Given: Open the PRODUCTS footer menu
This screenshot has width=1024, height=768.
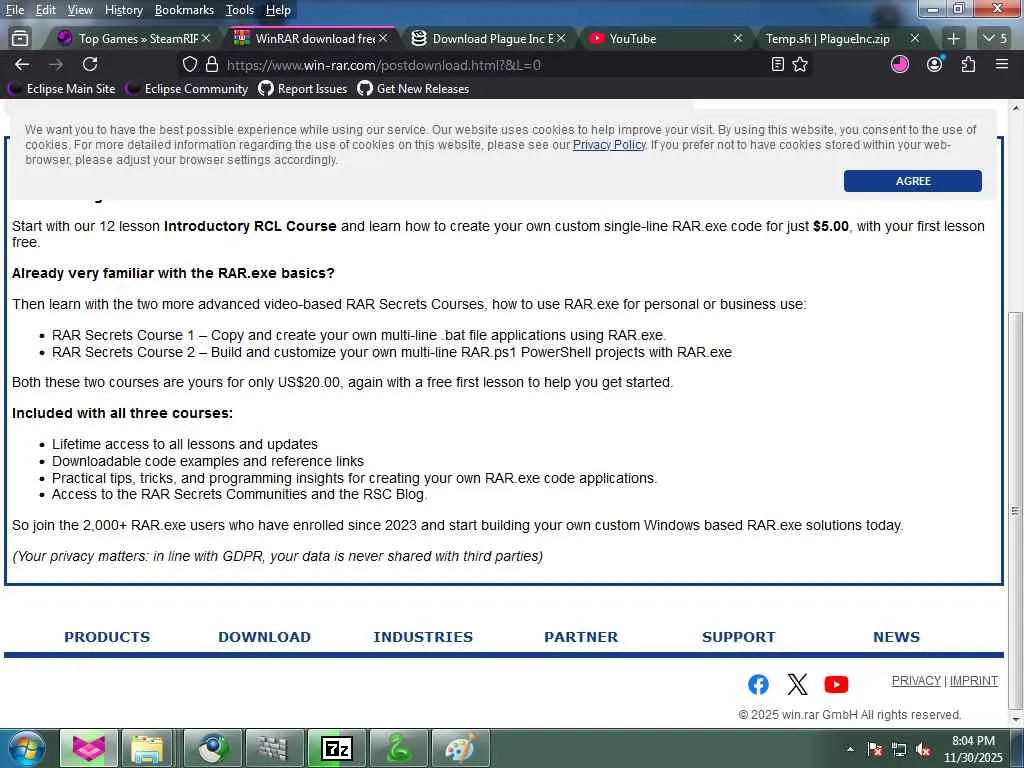Looking at the screenshot, I should (107, 637).
